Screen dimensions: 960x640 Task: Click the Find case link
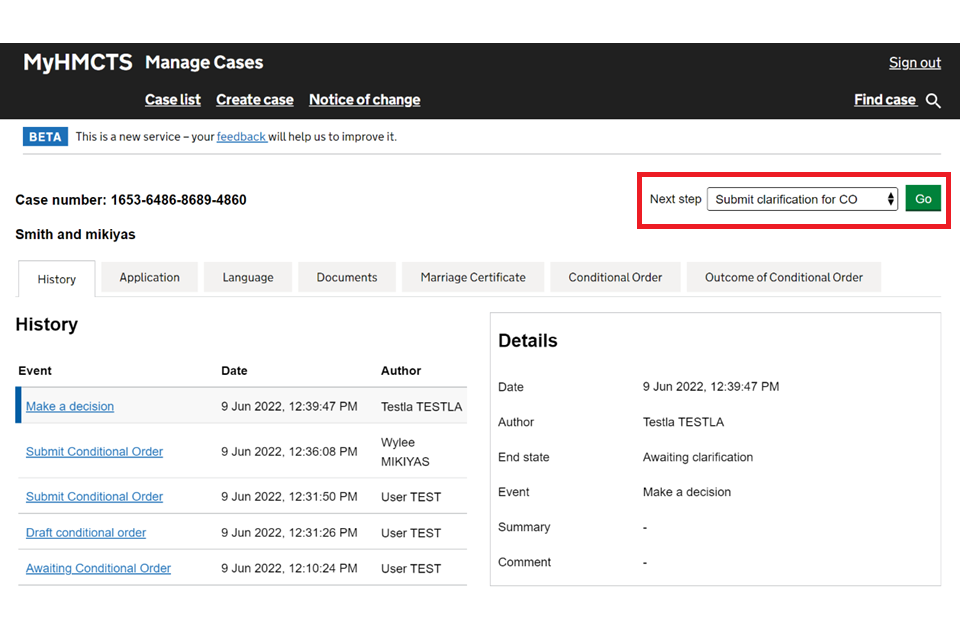[885, 100]
